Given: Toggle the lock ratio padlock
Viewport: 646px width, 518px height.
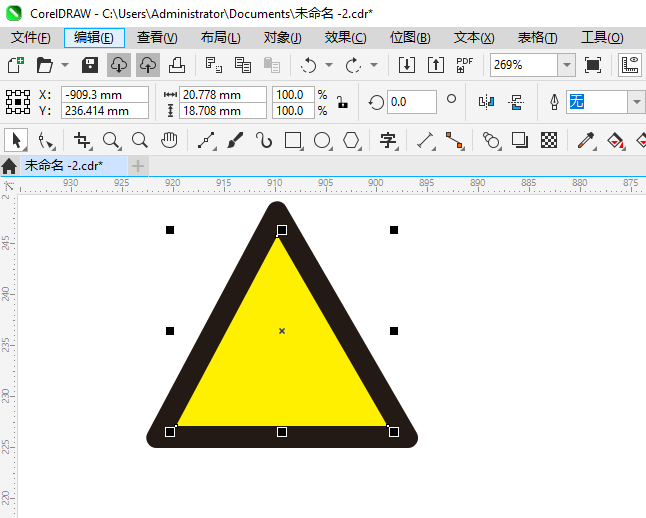Looking at the screenshot, I should coord(342,102).
